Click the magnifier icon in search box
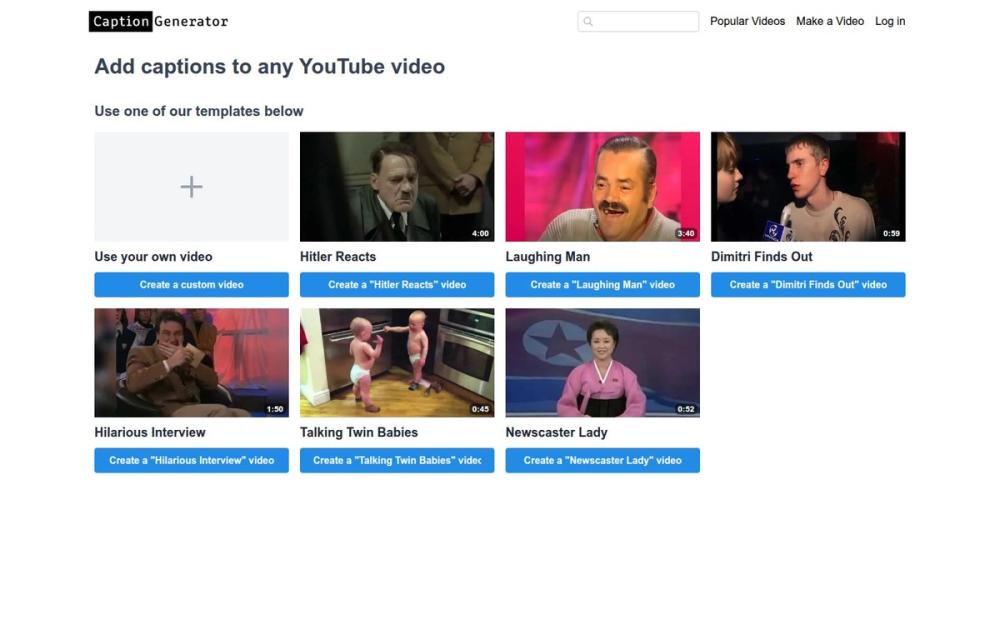This screenshot has height=625, width=1000. click(x=588, y=22)
